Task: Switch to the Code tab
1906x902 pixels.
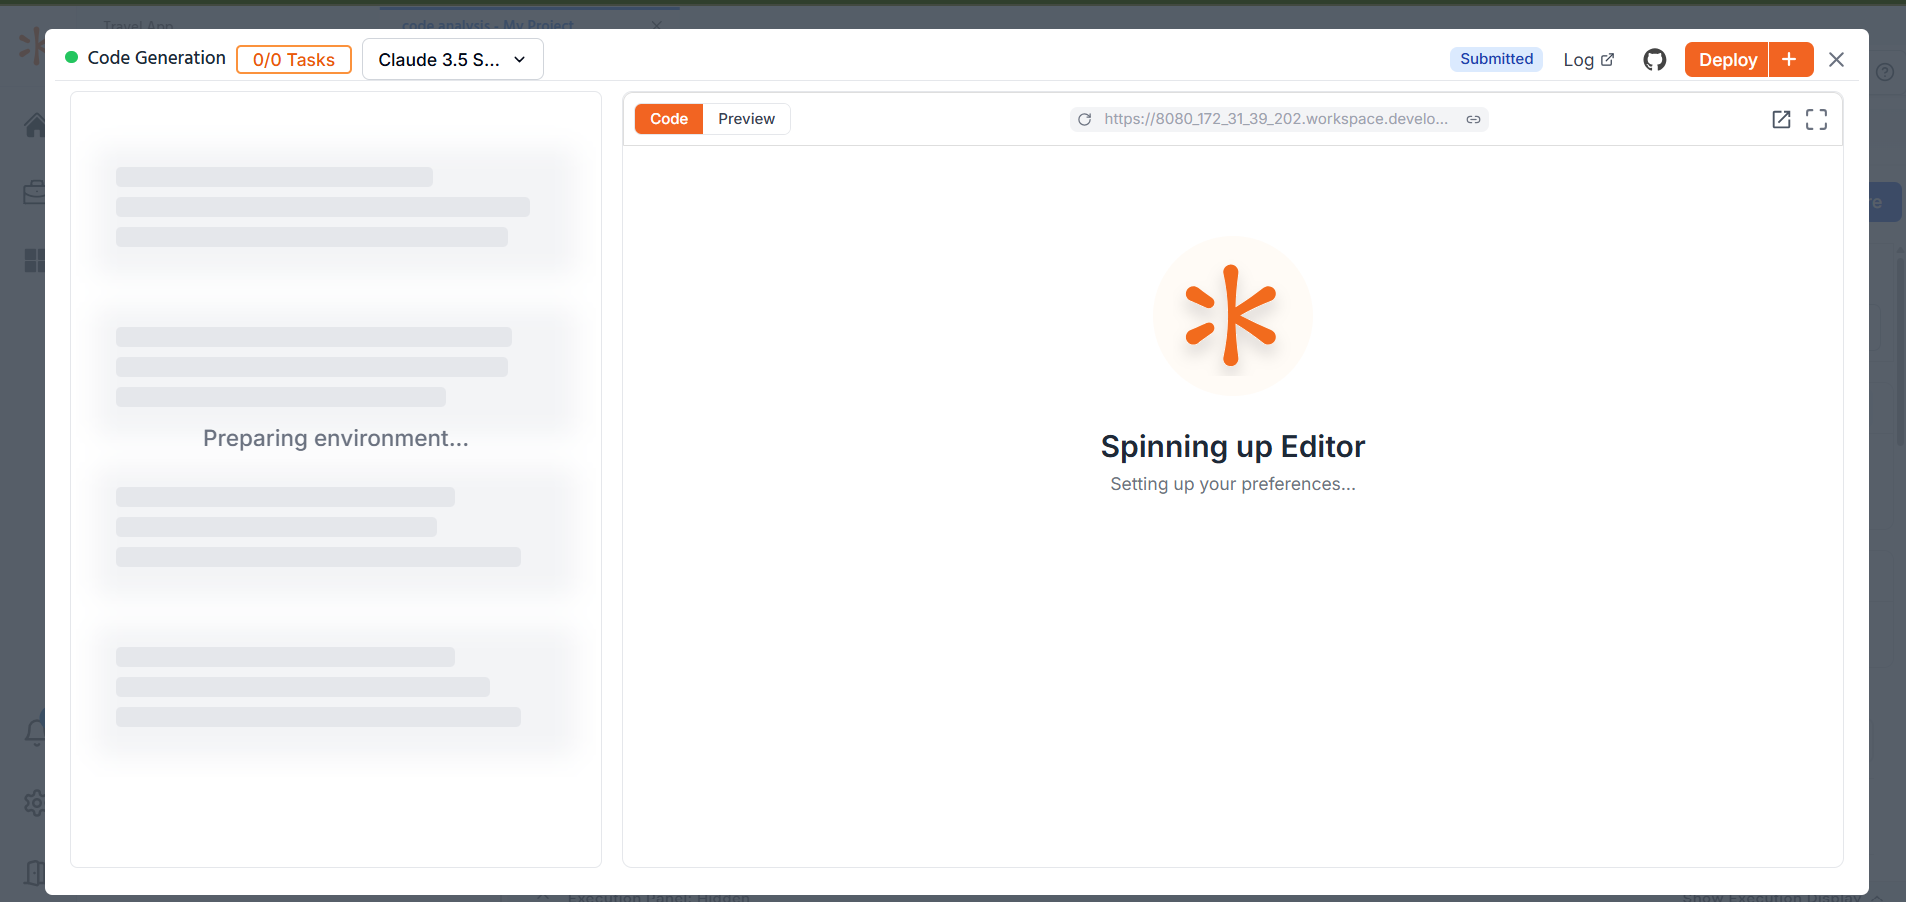Action: tap(669, 119)
